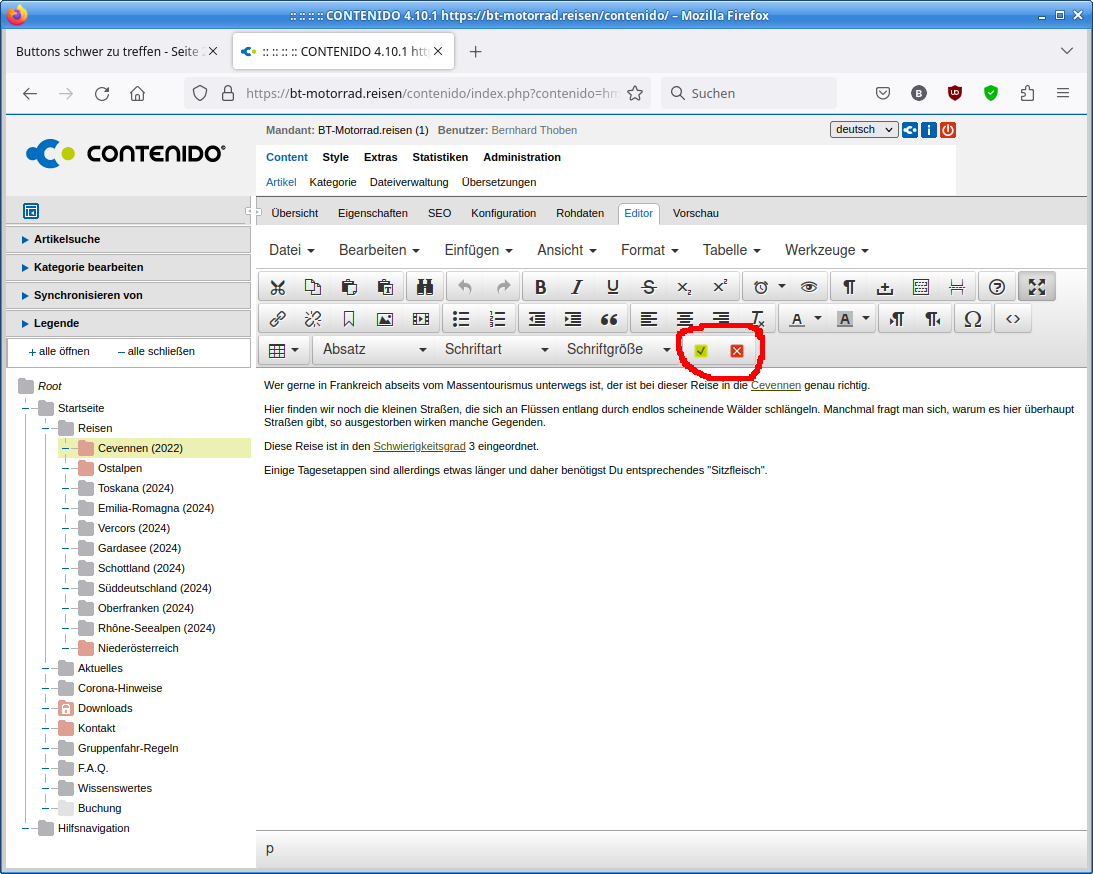Expand the Artikelsuche panel
The image size is (1093, 874).
coord(67,239)
